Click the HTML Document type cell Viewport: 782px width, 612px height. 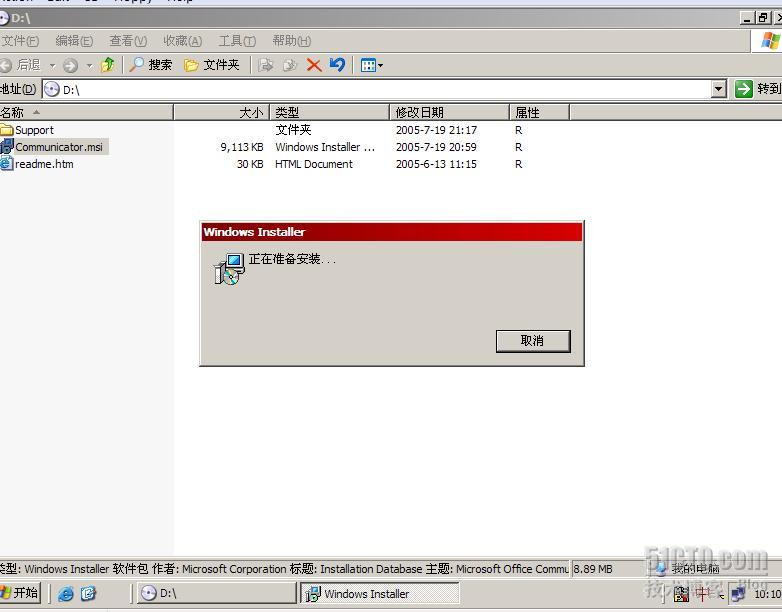[x=314, y=164]
